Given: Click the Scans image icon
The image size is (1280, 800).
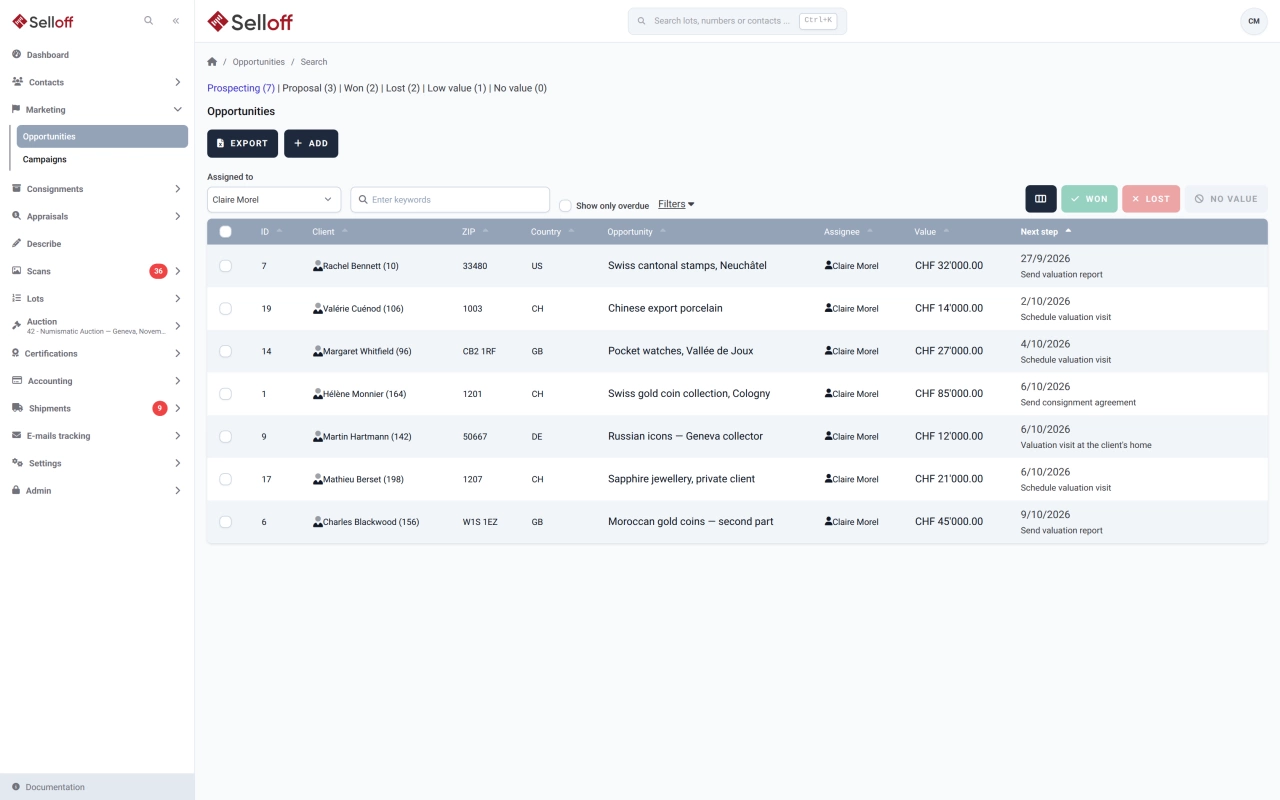Looking at the screenshot, I should point(17,271).
